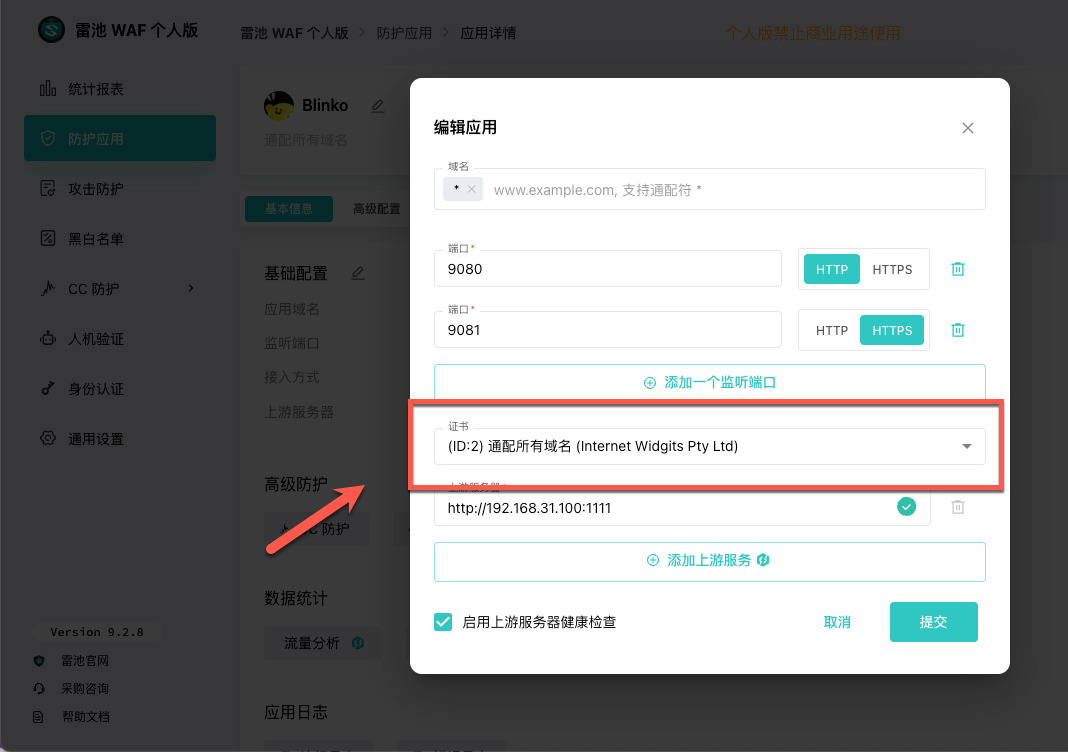Click the 黑白名单 list icon
Image resolution: width=1068 pixels, height=752 pixels.
pos(48,238)
